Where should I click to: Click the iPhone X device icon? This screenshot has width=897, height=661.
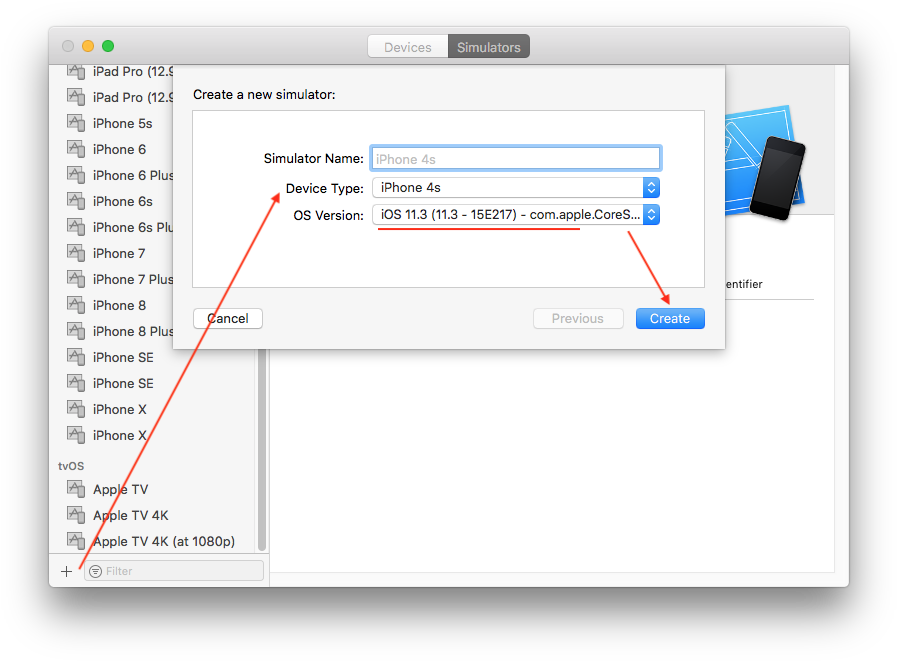click(x=77, y=409)
